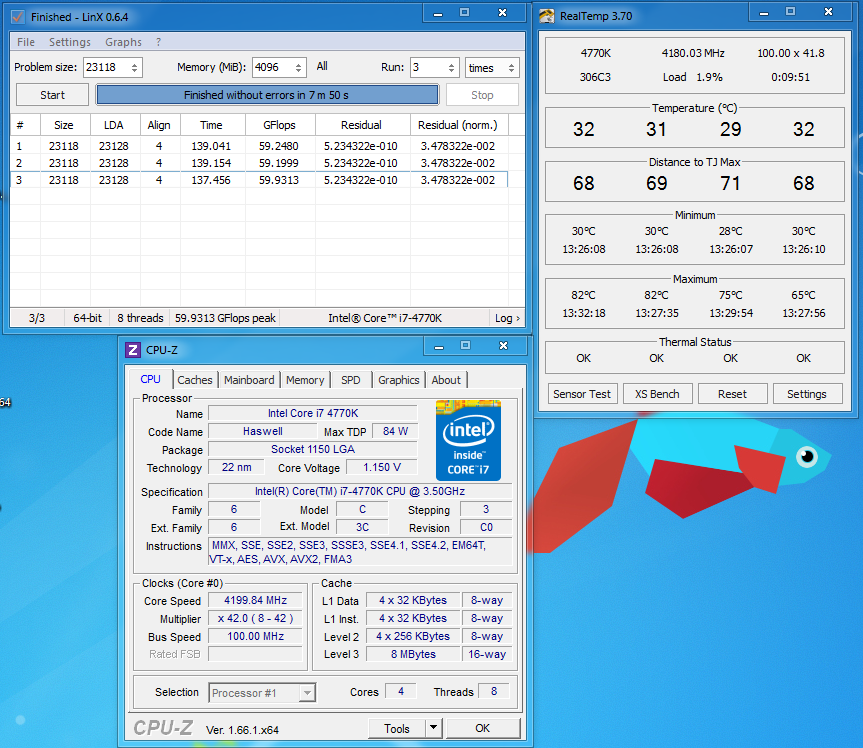Close the RealTemp 3.70 window
The image size is (863, 748).
pos(828,12)
